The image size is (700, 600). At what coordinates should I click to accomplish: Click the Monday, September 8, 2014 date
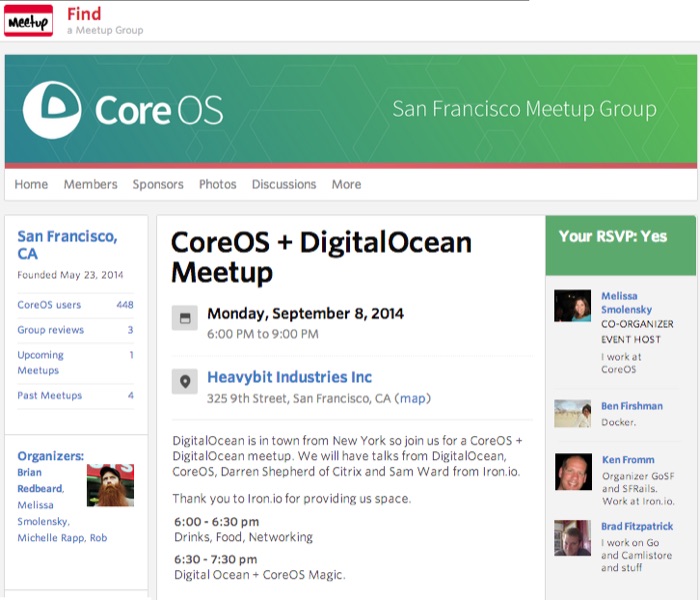click(x=305, y=313)
